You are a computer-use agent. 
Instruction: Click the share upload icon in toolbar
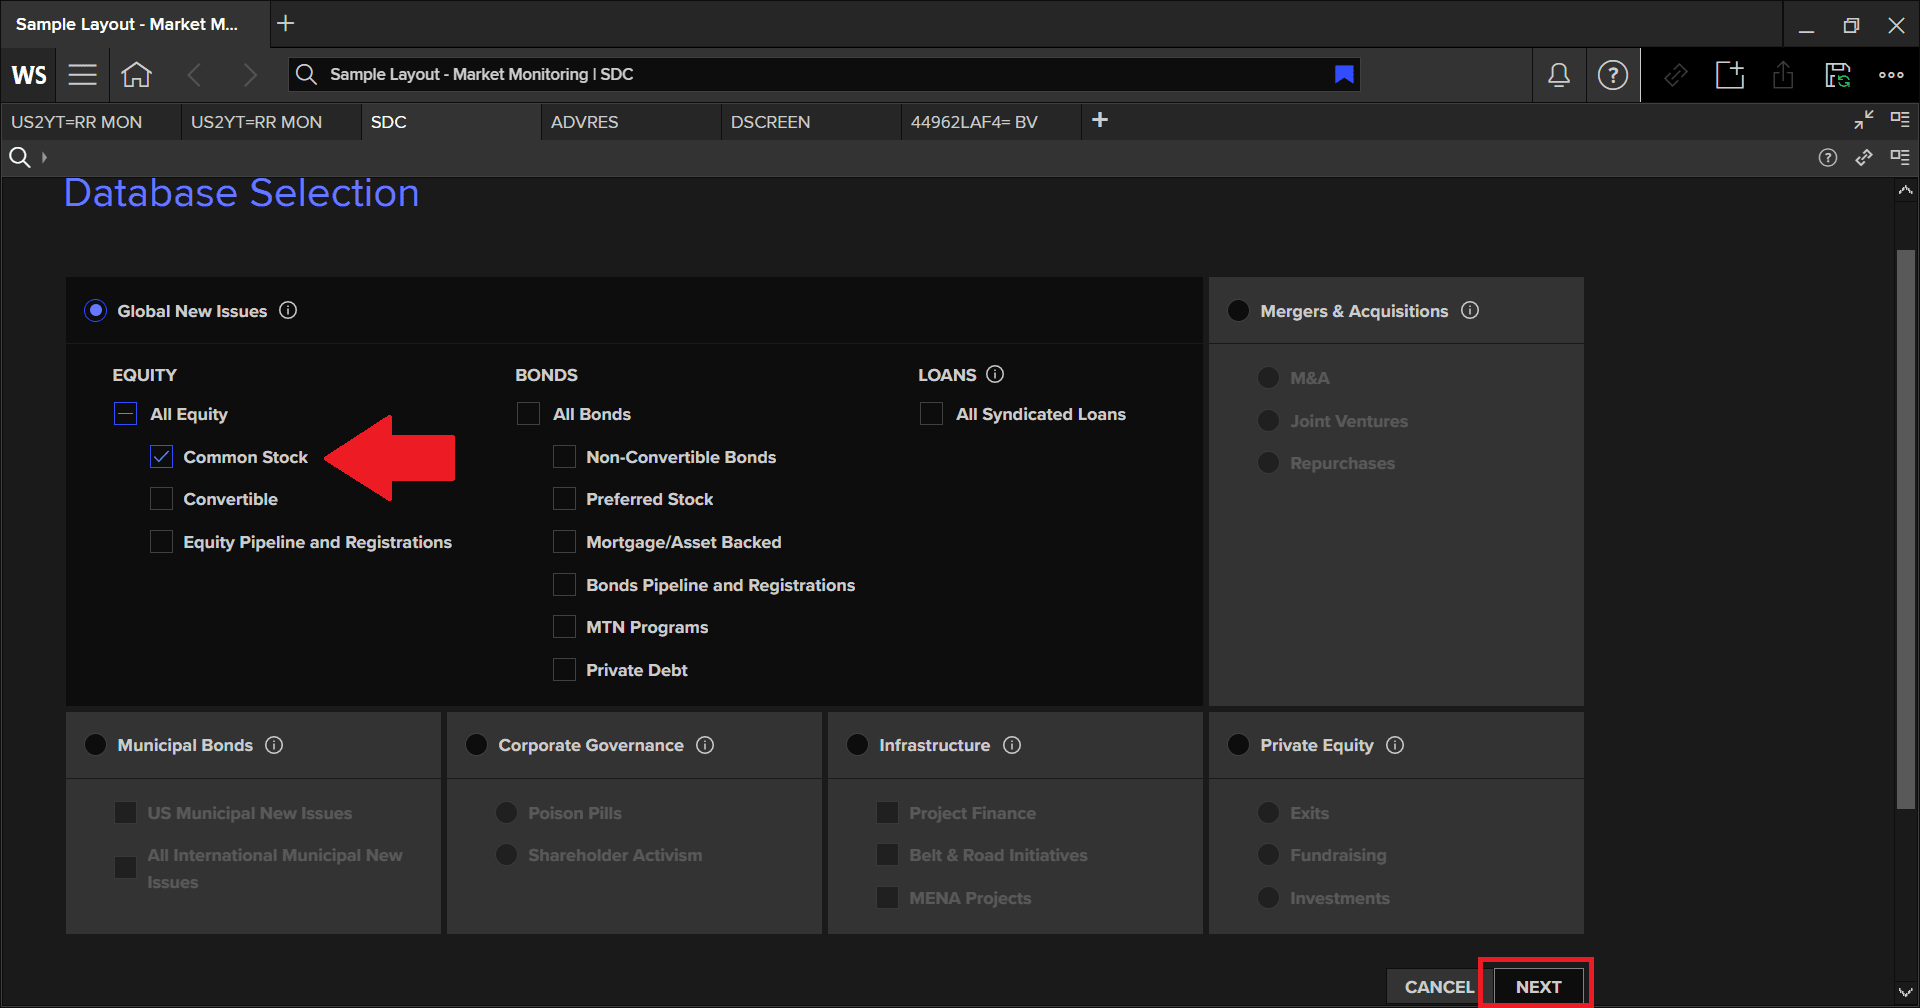point(1783,75)
